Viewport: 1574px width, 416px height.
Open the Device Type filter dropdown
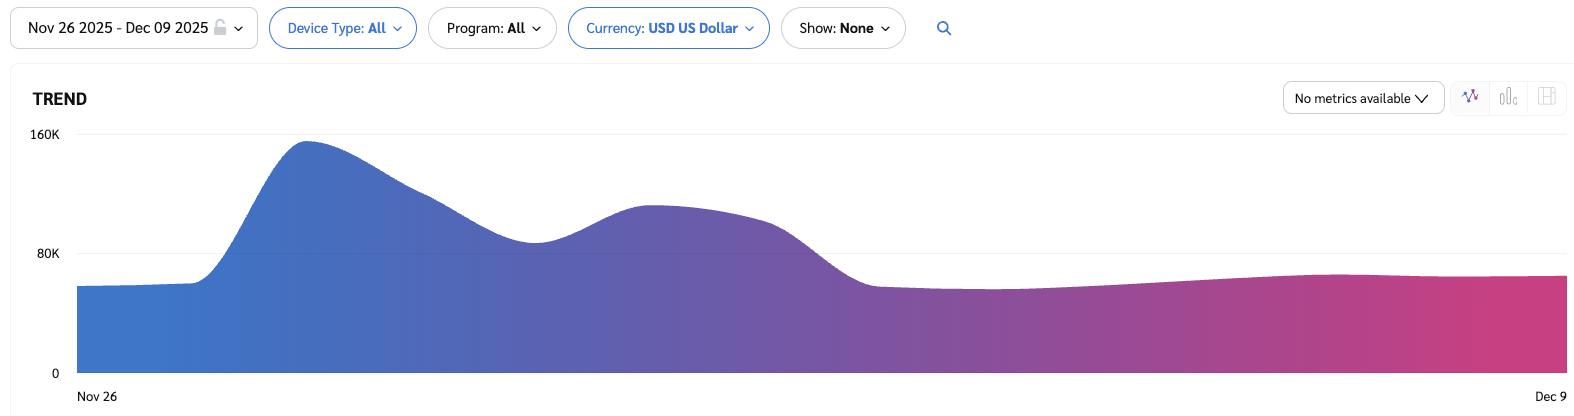click(x=343, y=28)
